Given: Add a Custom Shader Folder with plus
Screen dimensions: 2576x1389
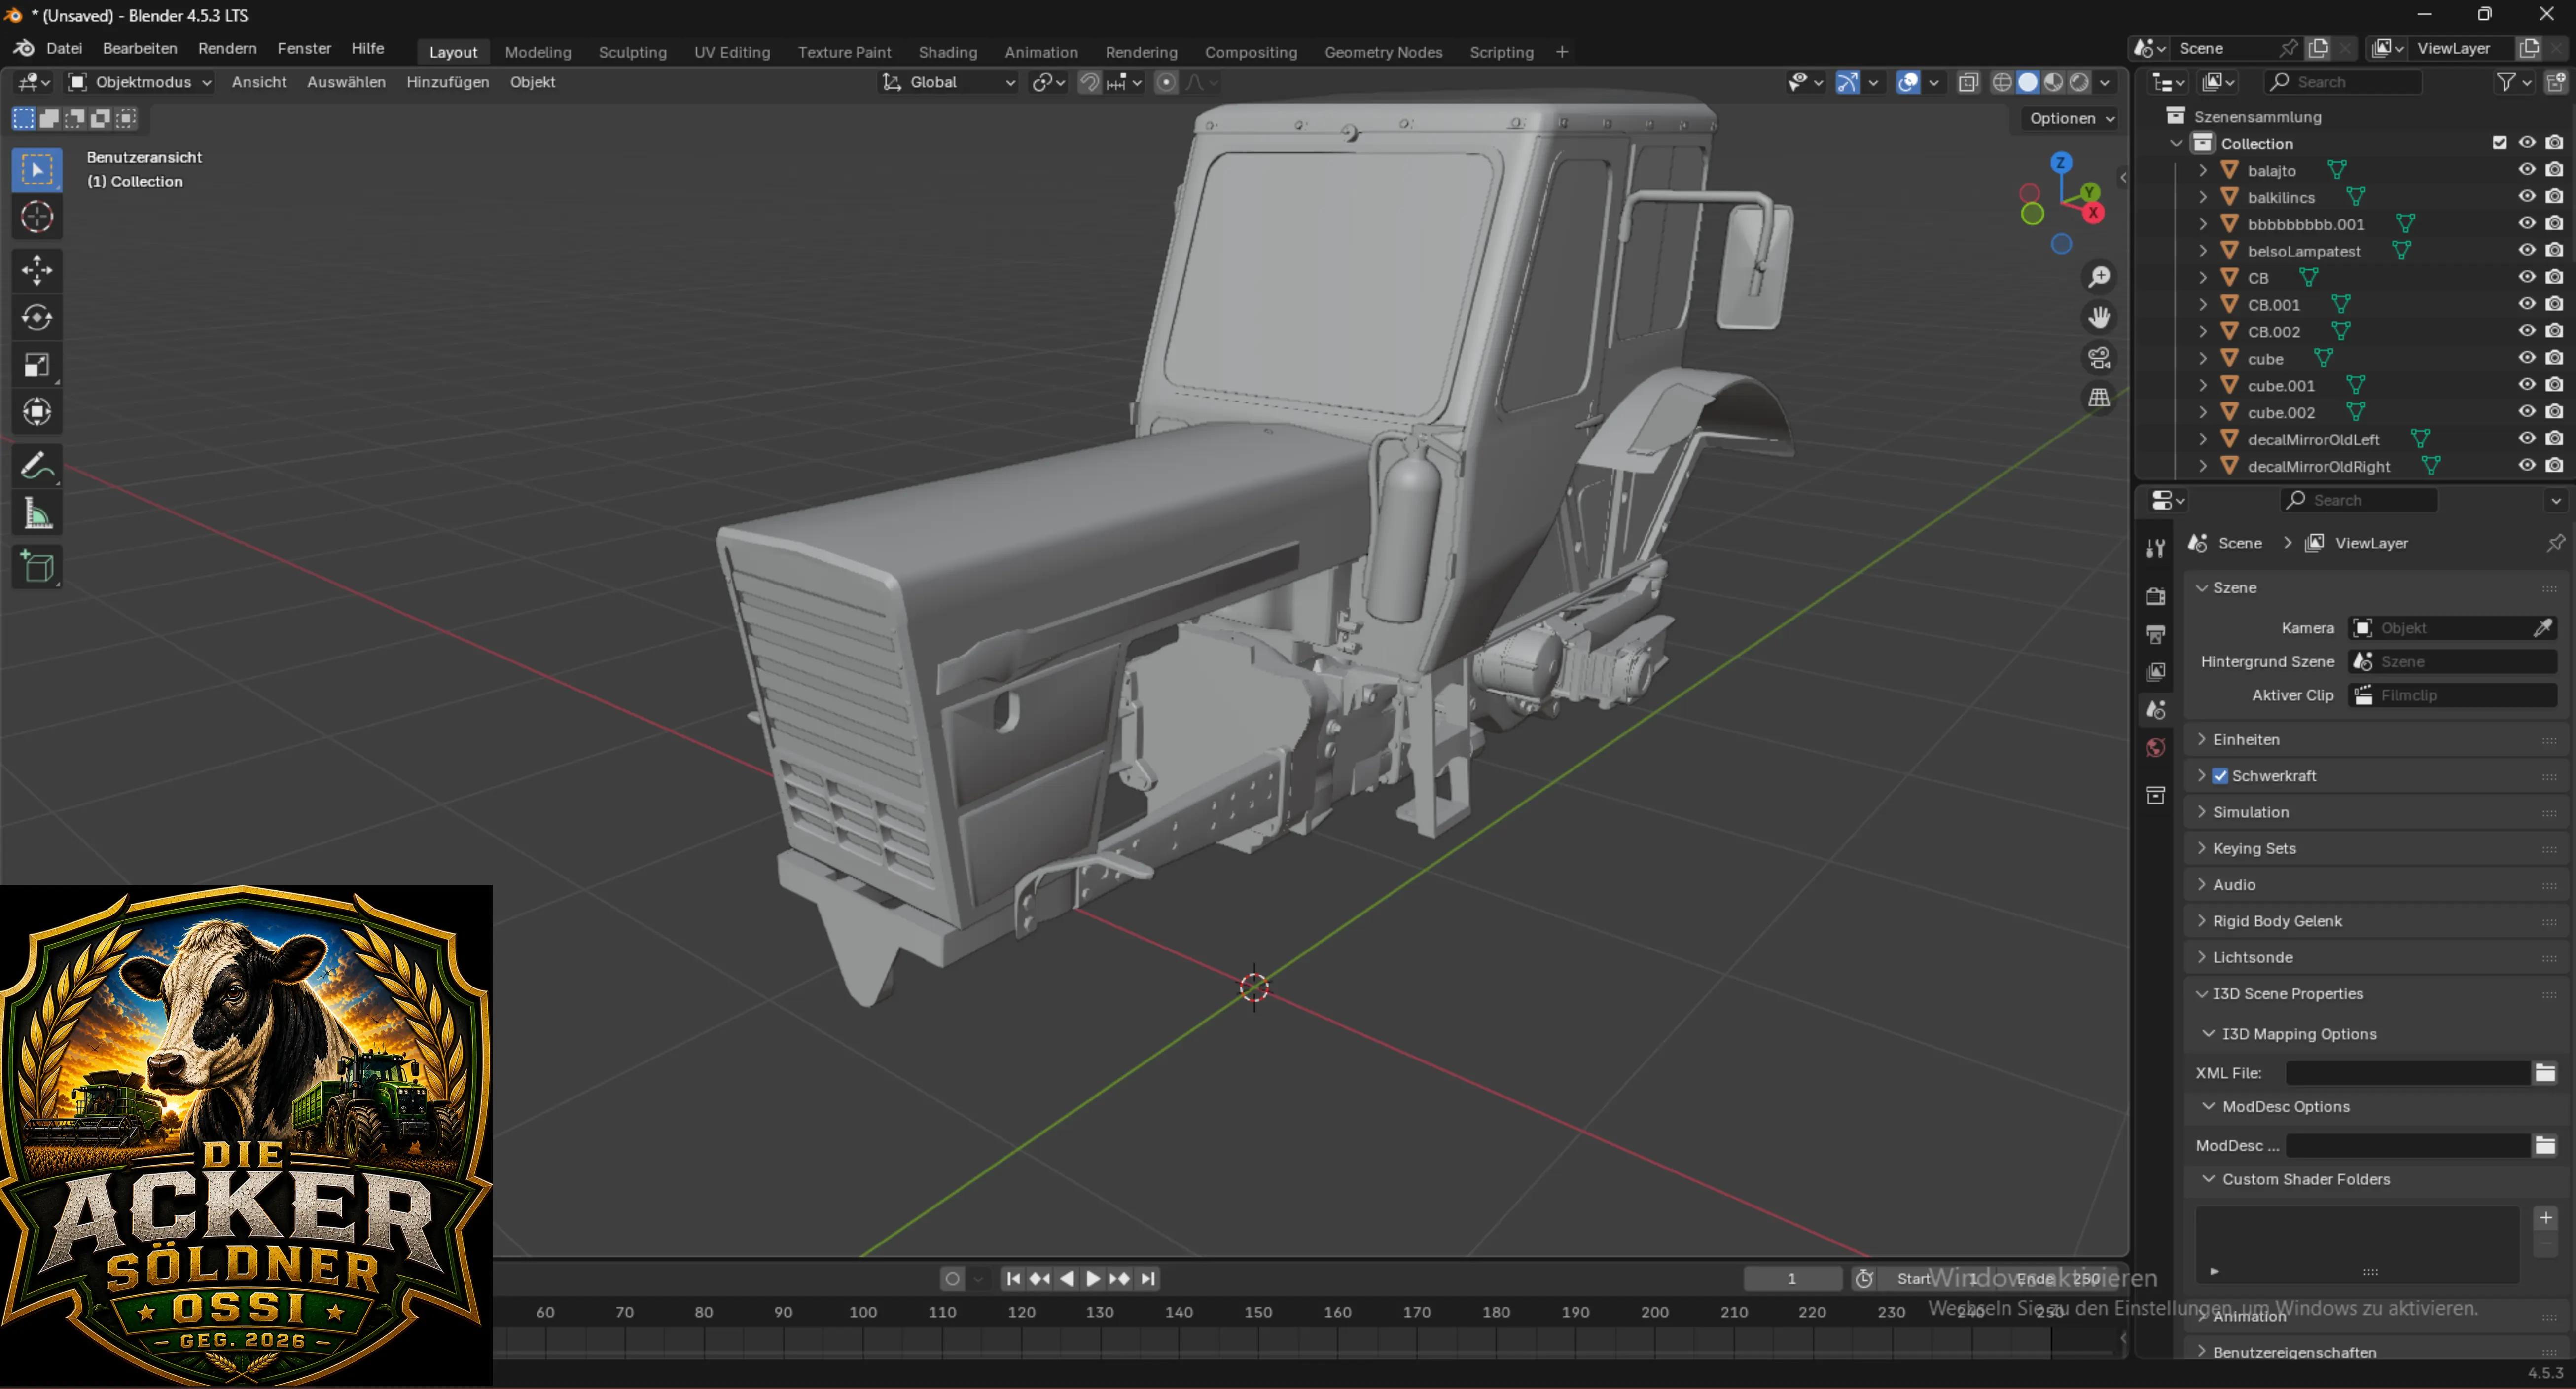Looking at the screenshot, I should tap(2546, 1217).
